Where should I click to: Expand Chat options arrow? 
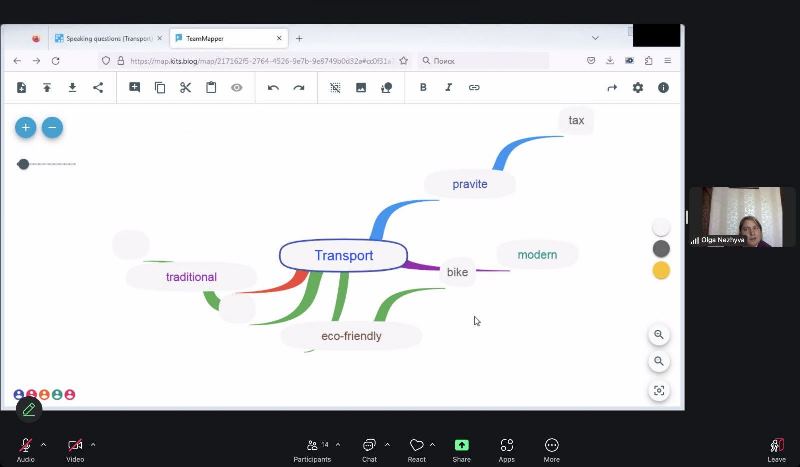(x=387, y=445)
